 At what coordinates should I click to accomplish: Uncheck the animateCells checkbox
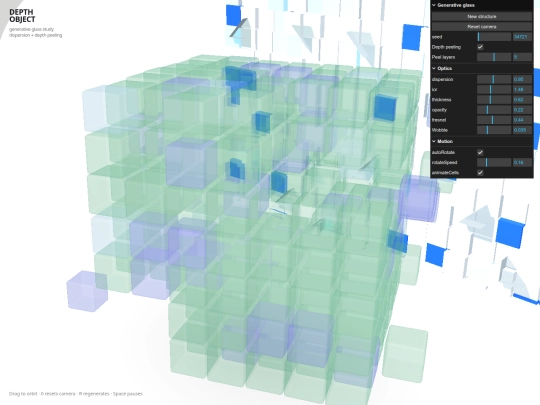coord(480,173)
